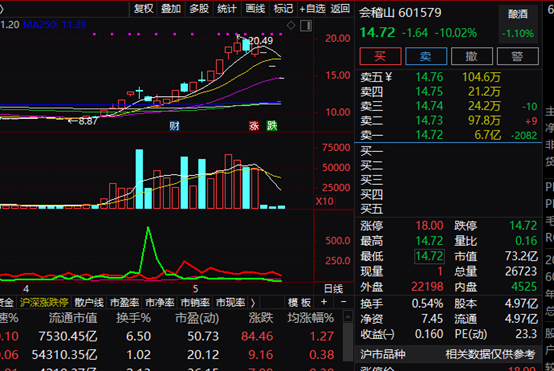Screen dimensions: 554x371
Task: Click the X10 volume multiplier label
Action: click(324, 201)
